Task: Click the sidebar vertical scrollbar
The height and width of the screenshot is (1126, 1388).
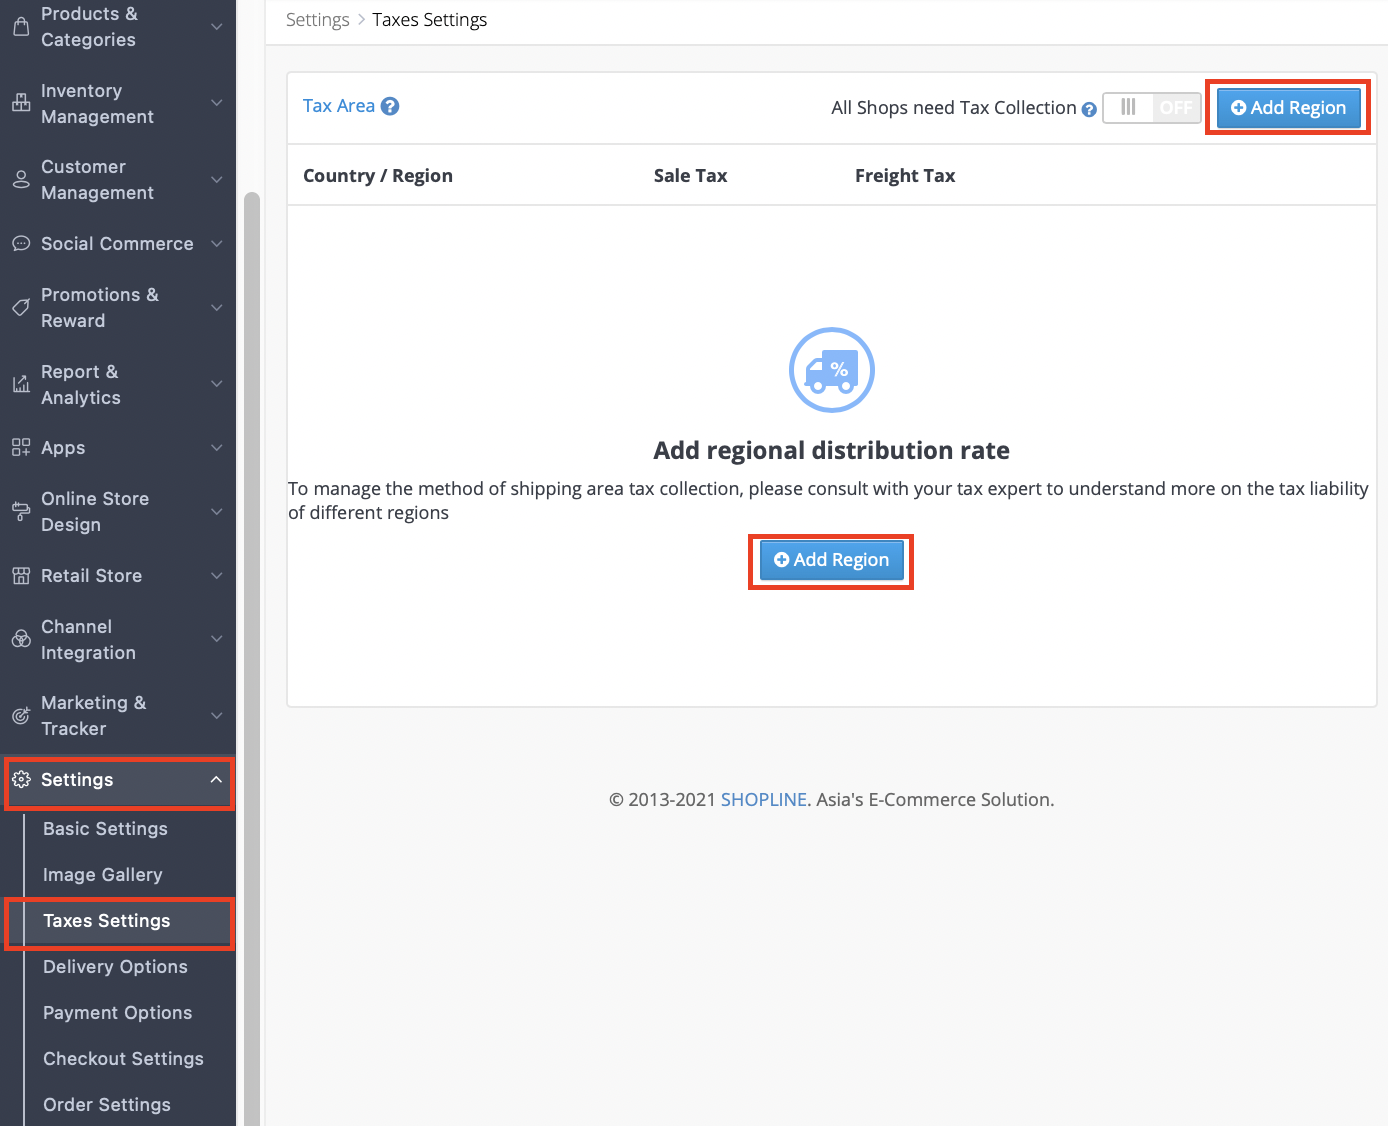Action: pyautogui.click(x=252, y=660)
